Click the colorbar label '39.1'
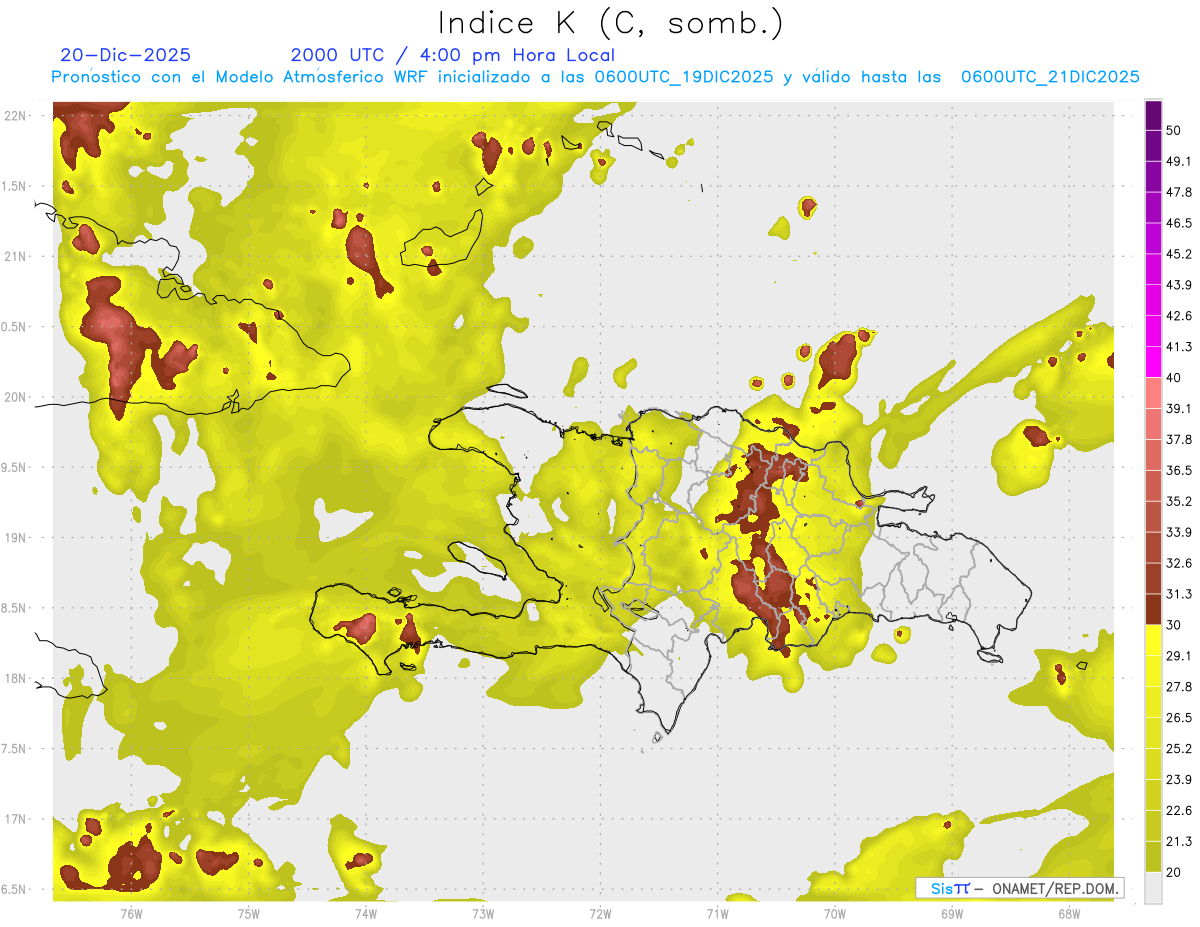1200x927 pixels. tap(1178, 408)
